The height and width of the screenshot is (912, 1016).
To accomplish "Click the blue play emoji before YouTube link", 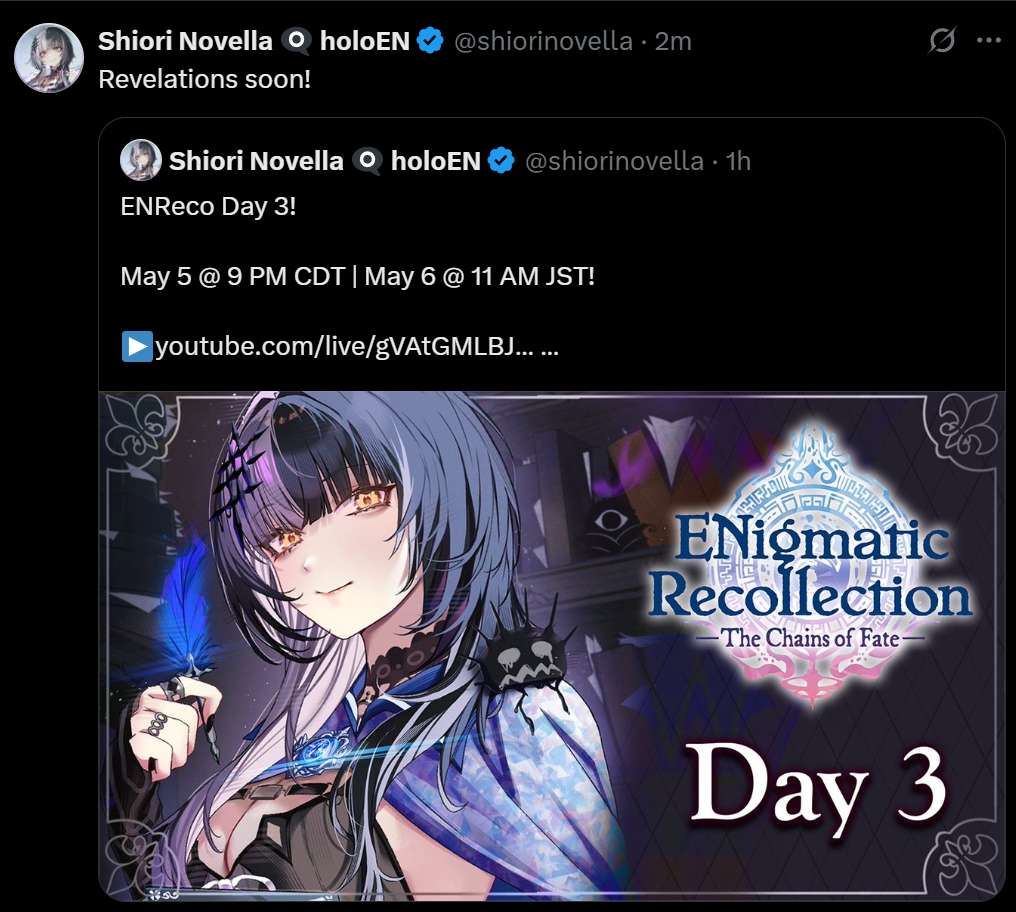I will (137, 346).
